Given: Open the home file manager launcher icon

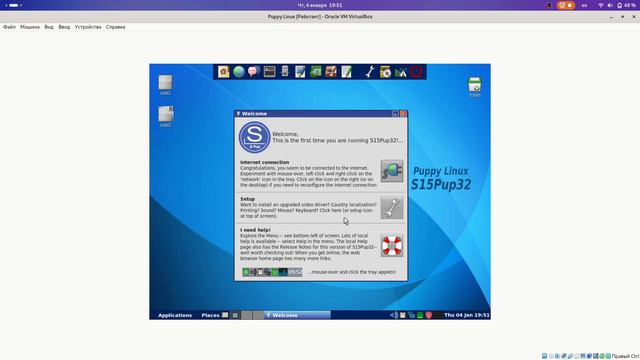Looking at the screenshot, I should pos(223,72).
